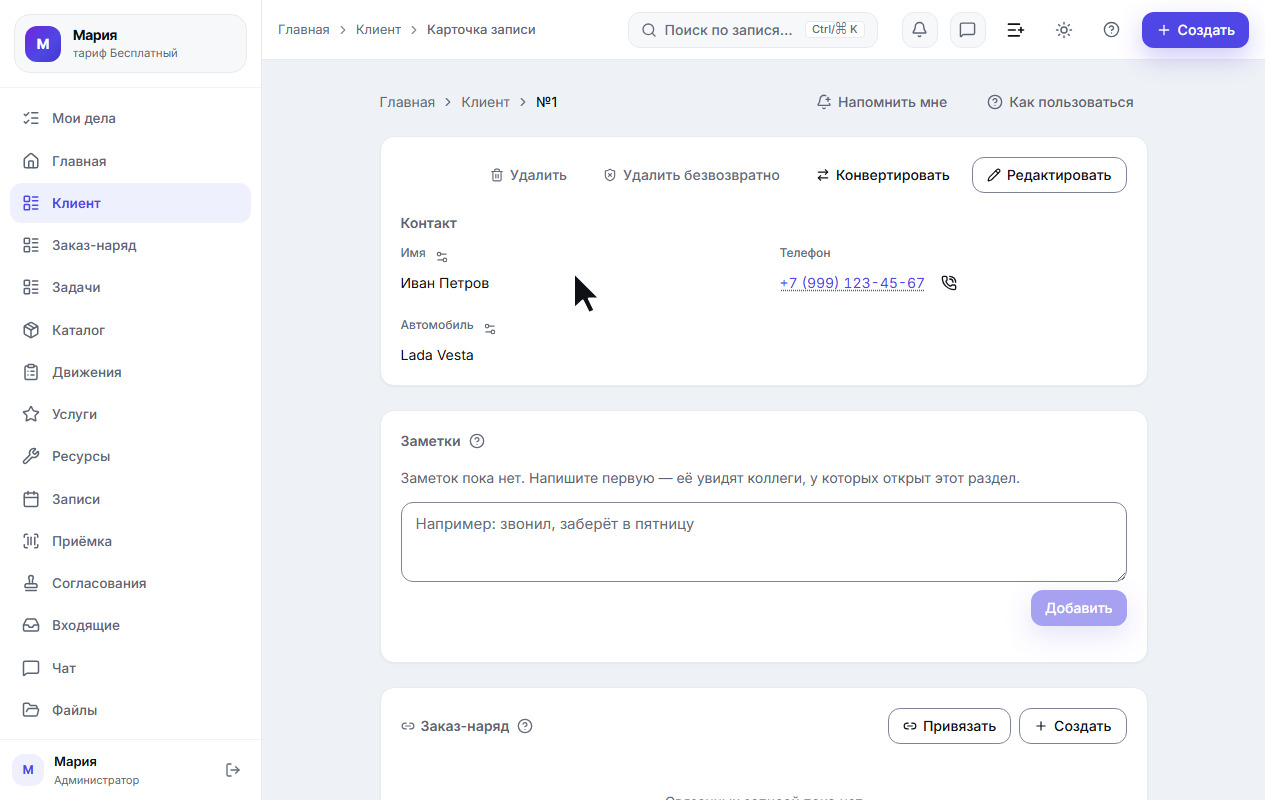The image size is (1280, 800).
Task: Toggle light theme sun icon
Action: click(1064, 30)
